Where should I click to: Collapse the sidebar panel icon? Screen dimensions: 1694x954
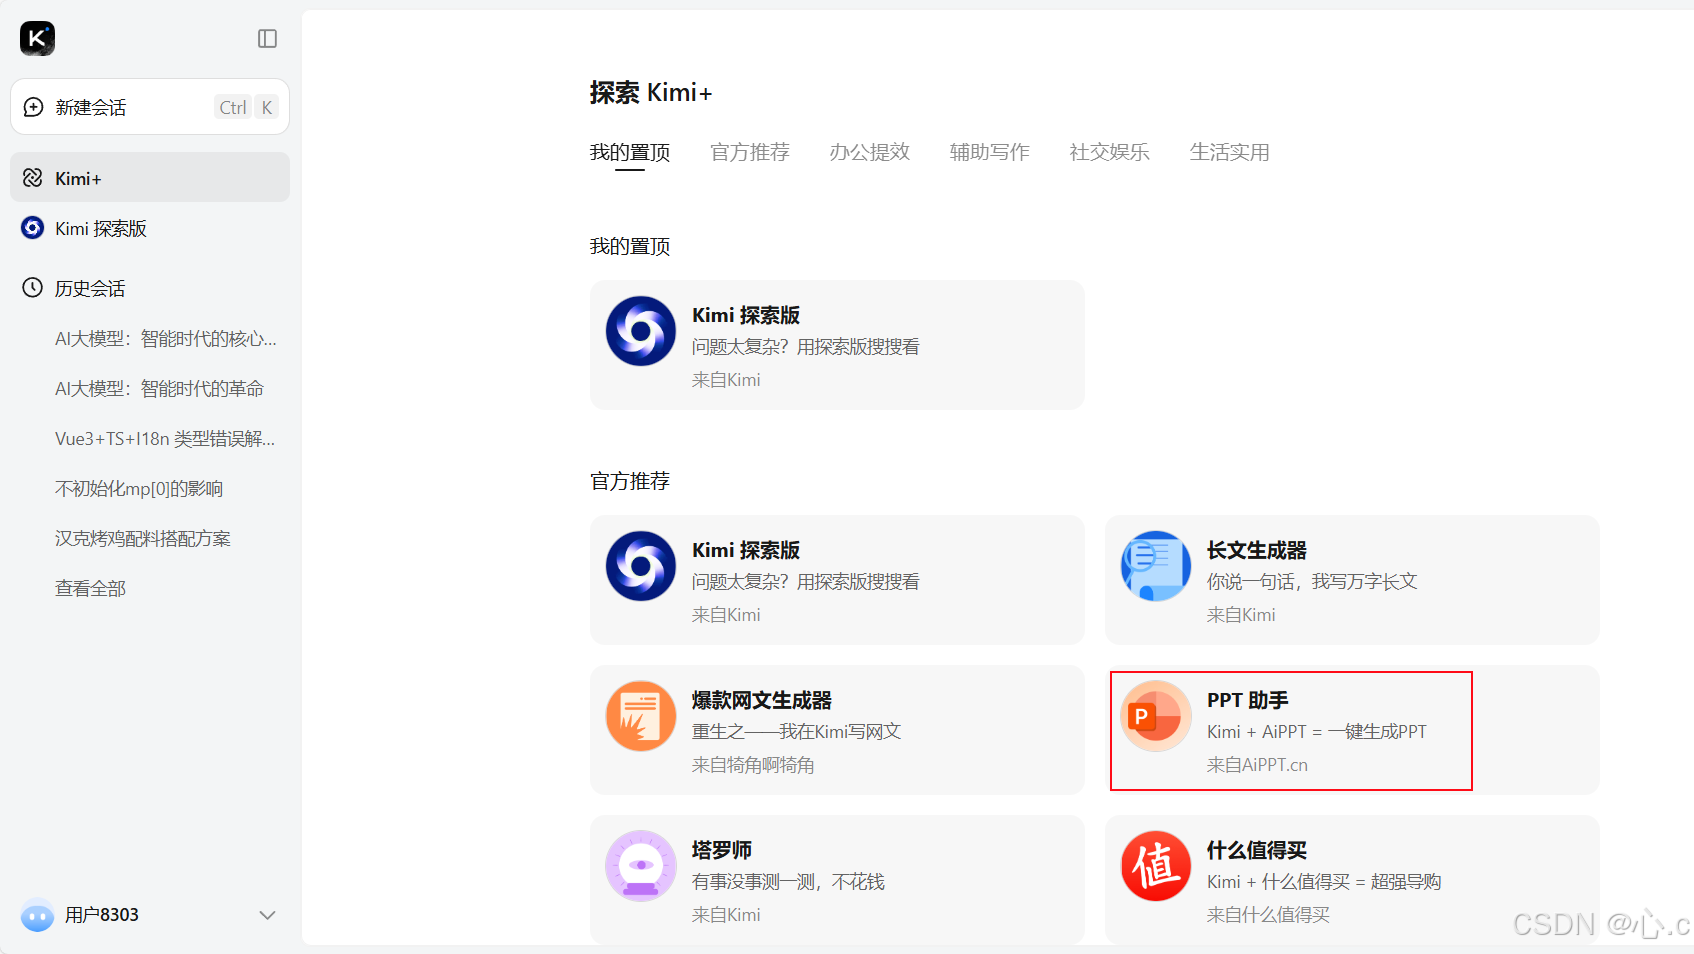tap(267, 38)
